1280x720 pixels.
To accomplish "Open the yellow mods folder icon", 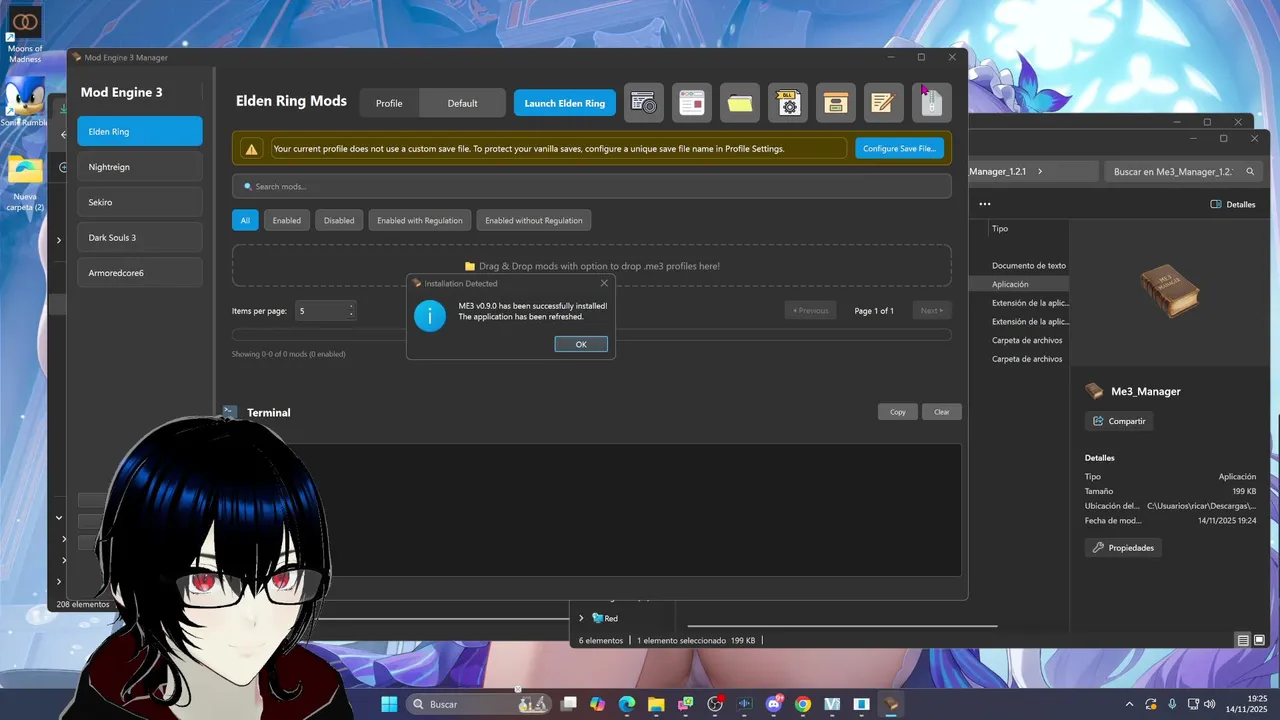I will (740, 103).
